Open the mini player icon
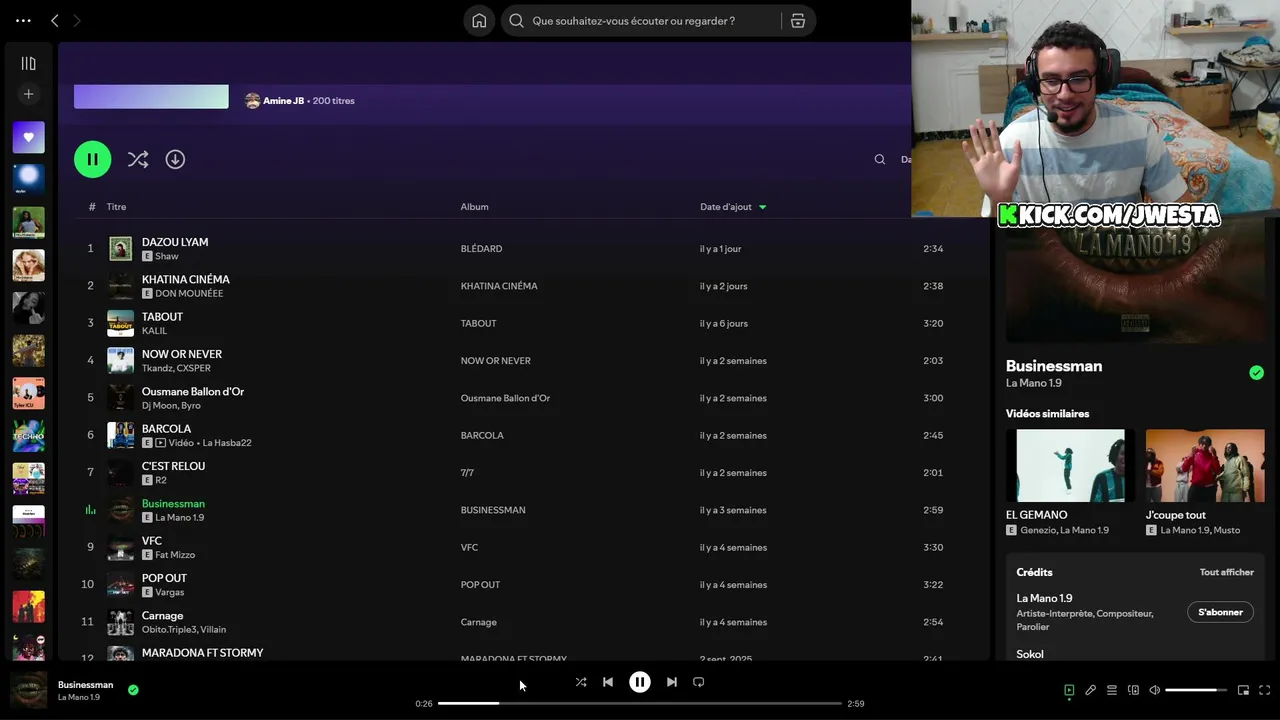 1243,690
